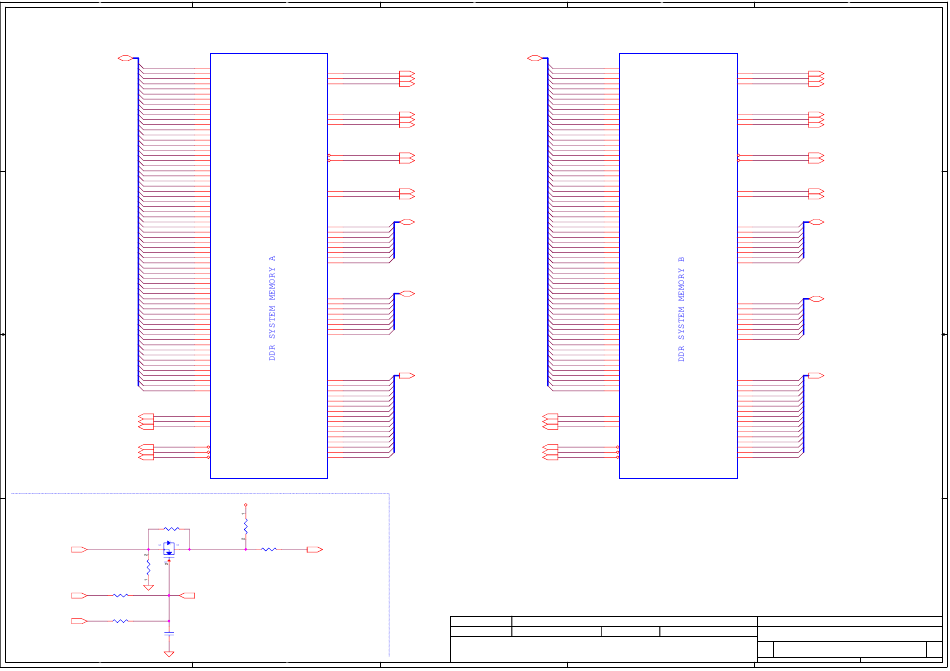Click the top-left bus port of Memory A
This screenshot has width=950, height=671.
coord(125,59)
